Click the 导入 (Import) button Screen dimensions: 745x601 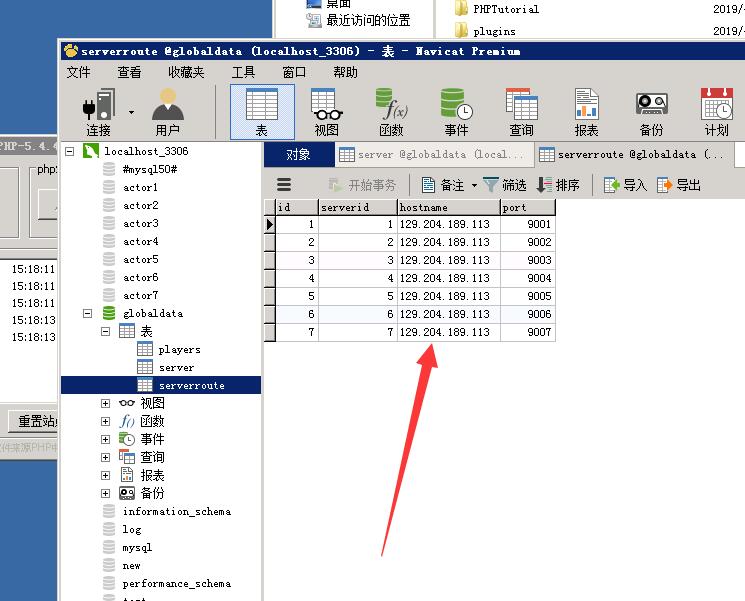(x=625, y=185)
